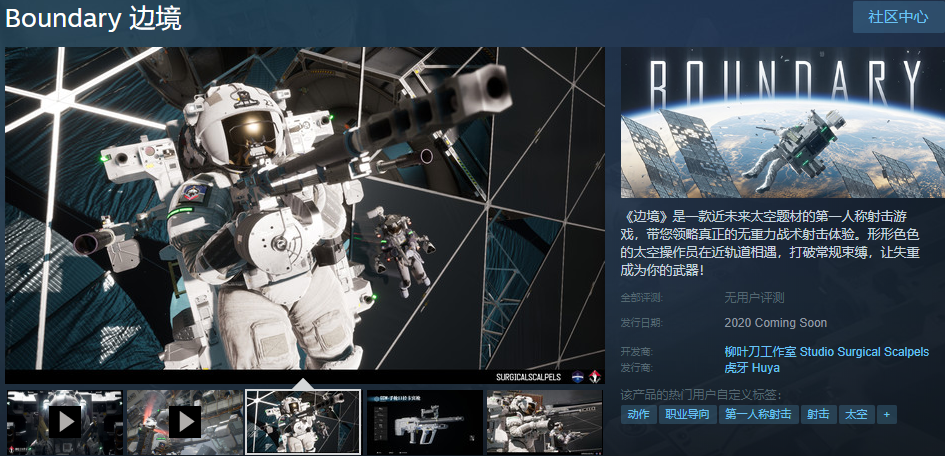Open the 社区中心 community hub button
Screen dimensions: 945x456
(898, 17)
